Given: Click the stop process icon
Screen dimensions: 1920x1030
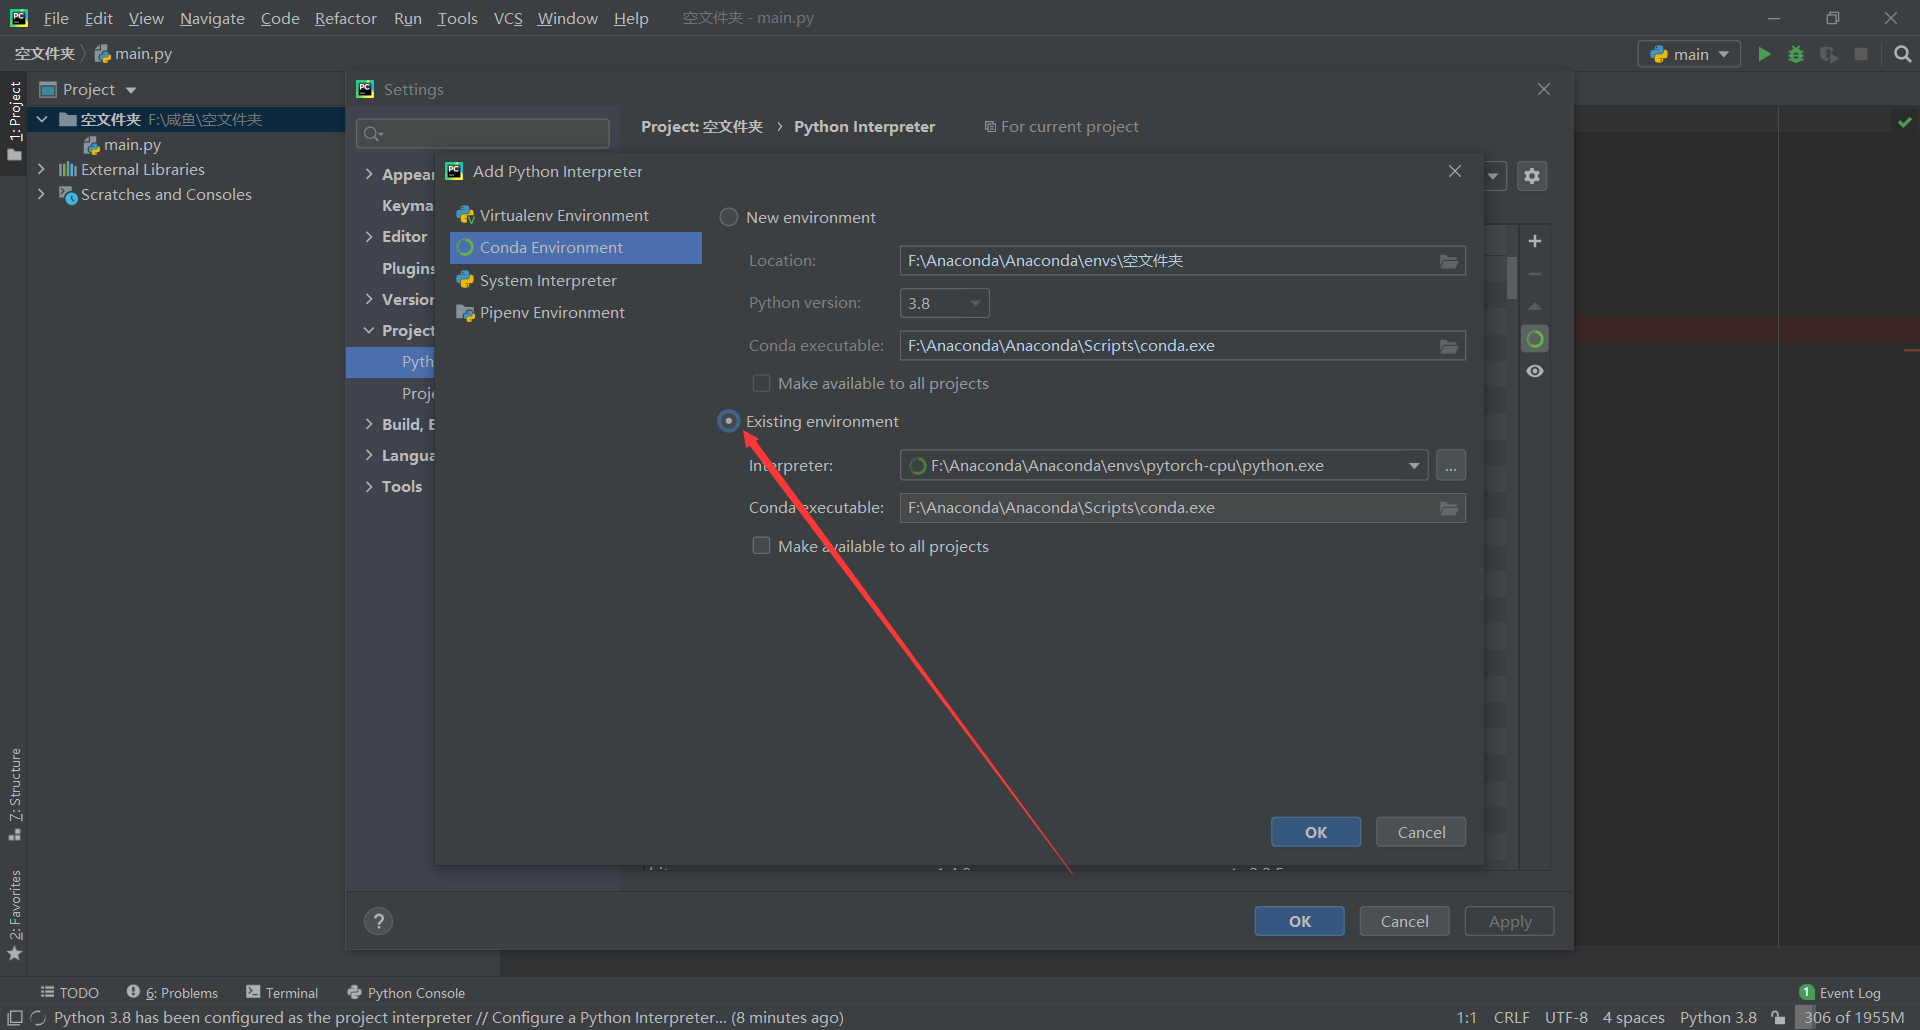Looking at the screenshot, I should click(1861, 54).
